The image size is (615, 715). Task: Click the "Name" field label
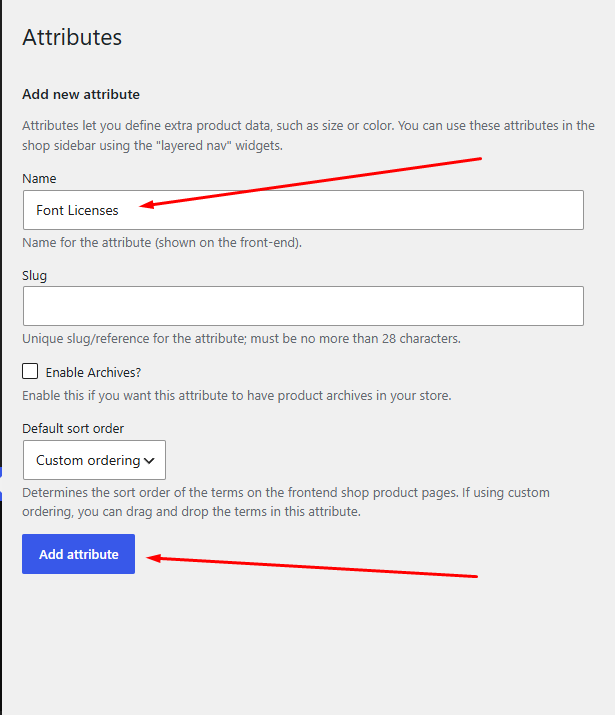[39, 178]
